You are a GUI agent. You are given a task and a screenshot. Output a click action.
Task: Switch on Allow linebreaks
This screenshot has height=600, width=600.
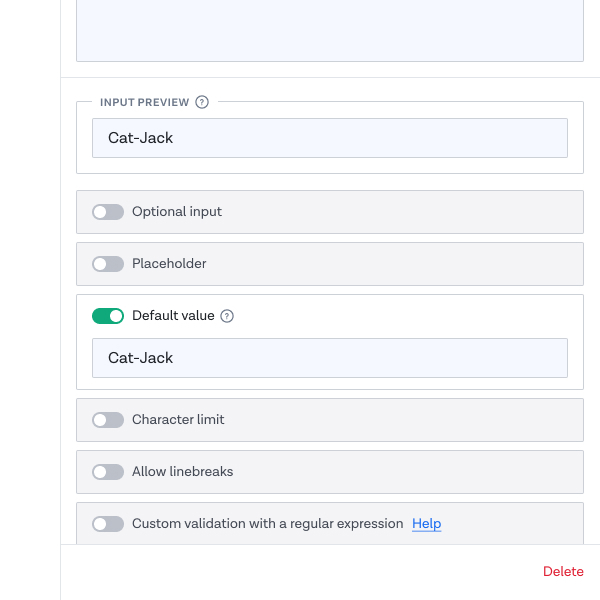tap(108, 472)
